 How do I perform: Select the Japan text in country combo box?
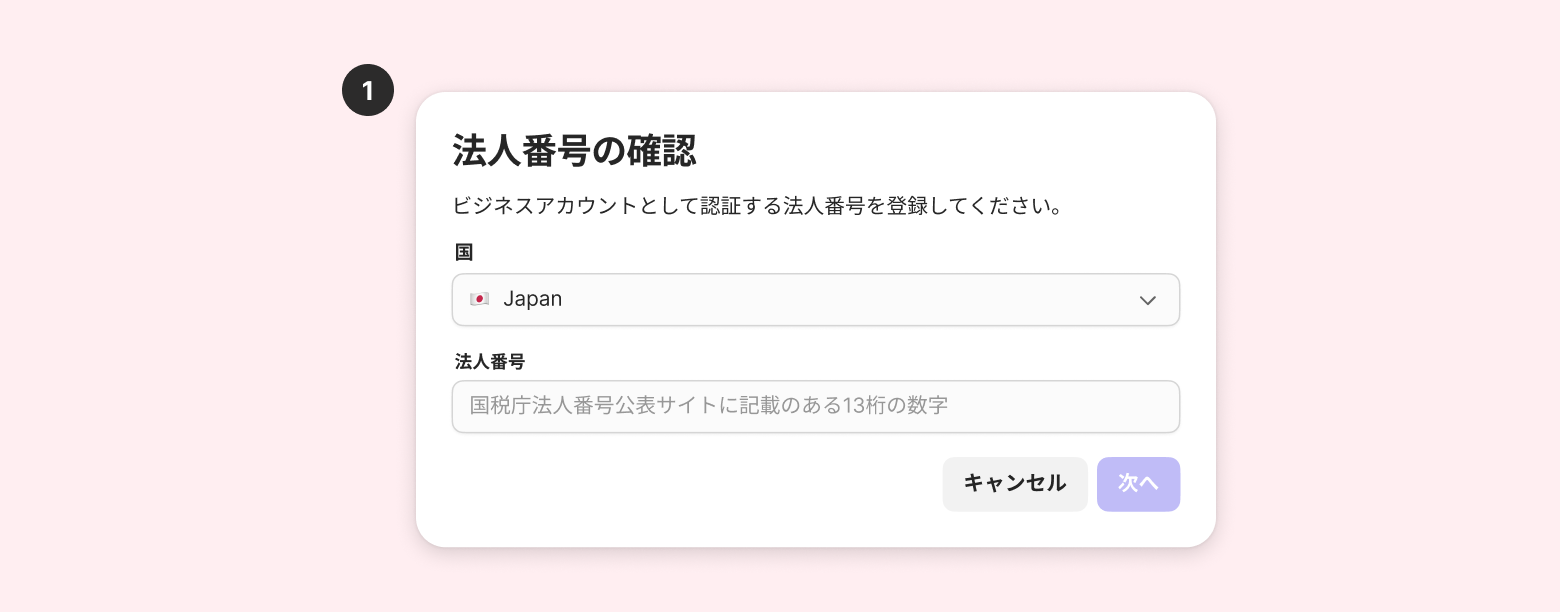point(532,299)
